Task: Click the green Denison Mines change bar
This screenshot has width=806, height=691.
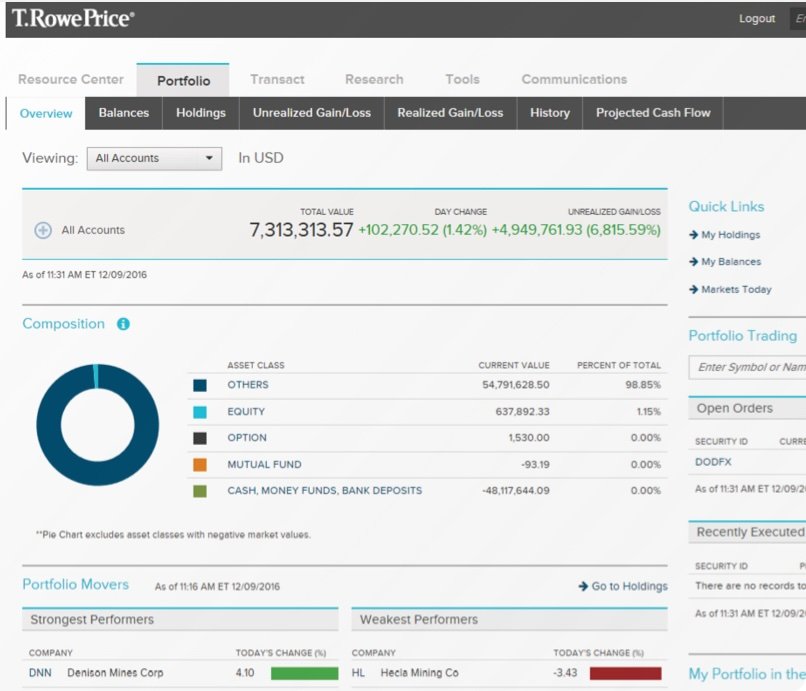Action: click(304, 674)
